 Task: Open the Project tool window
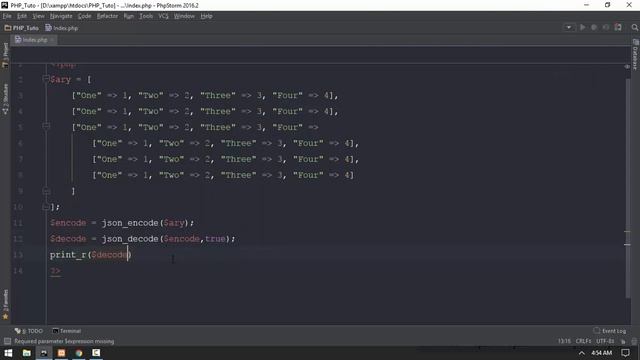pos(5,55)
